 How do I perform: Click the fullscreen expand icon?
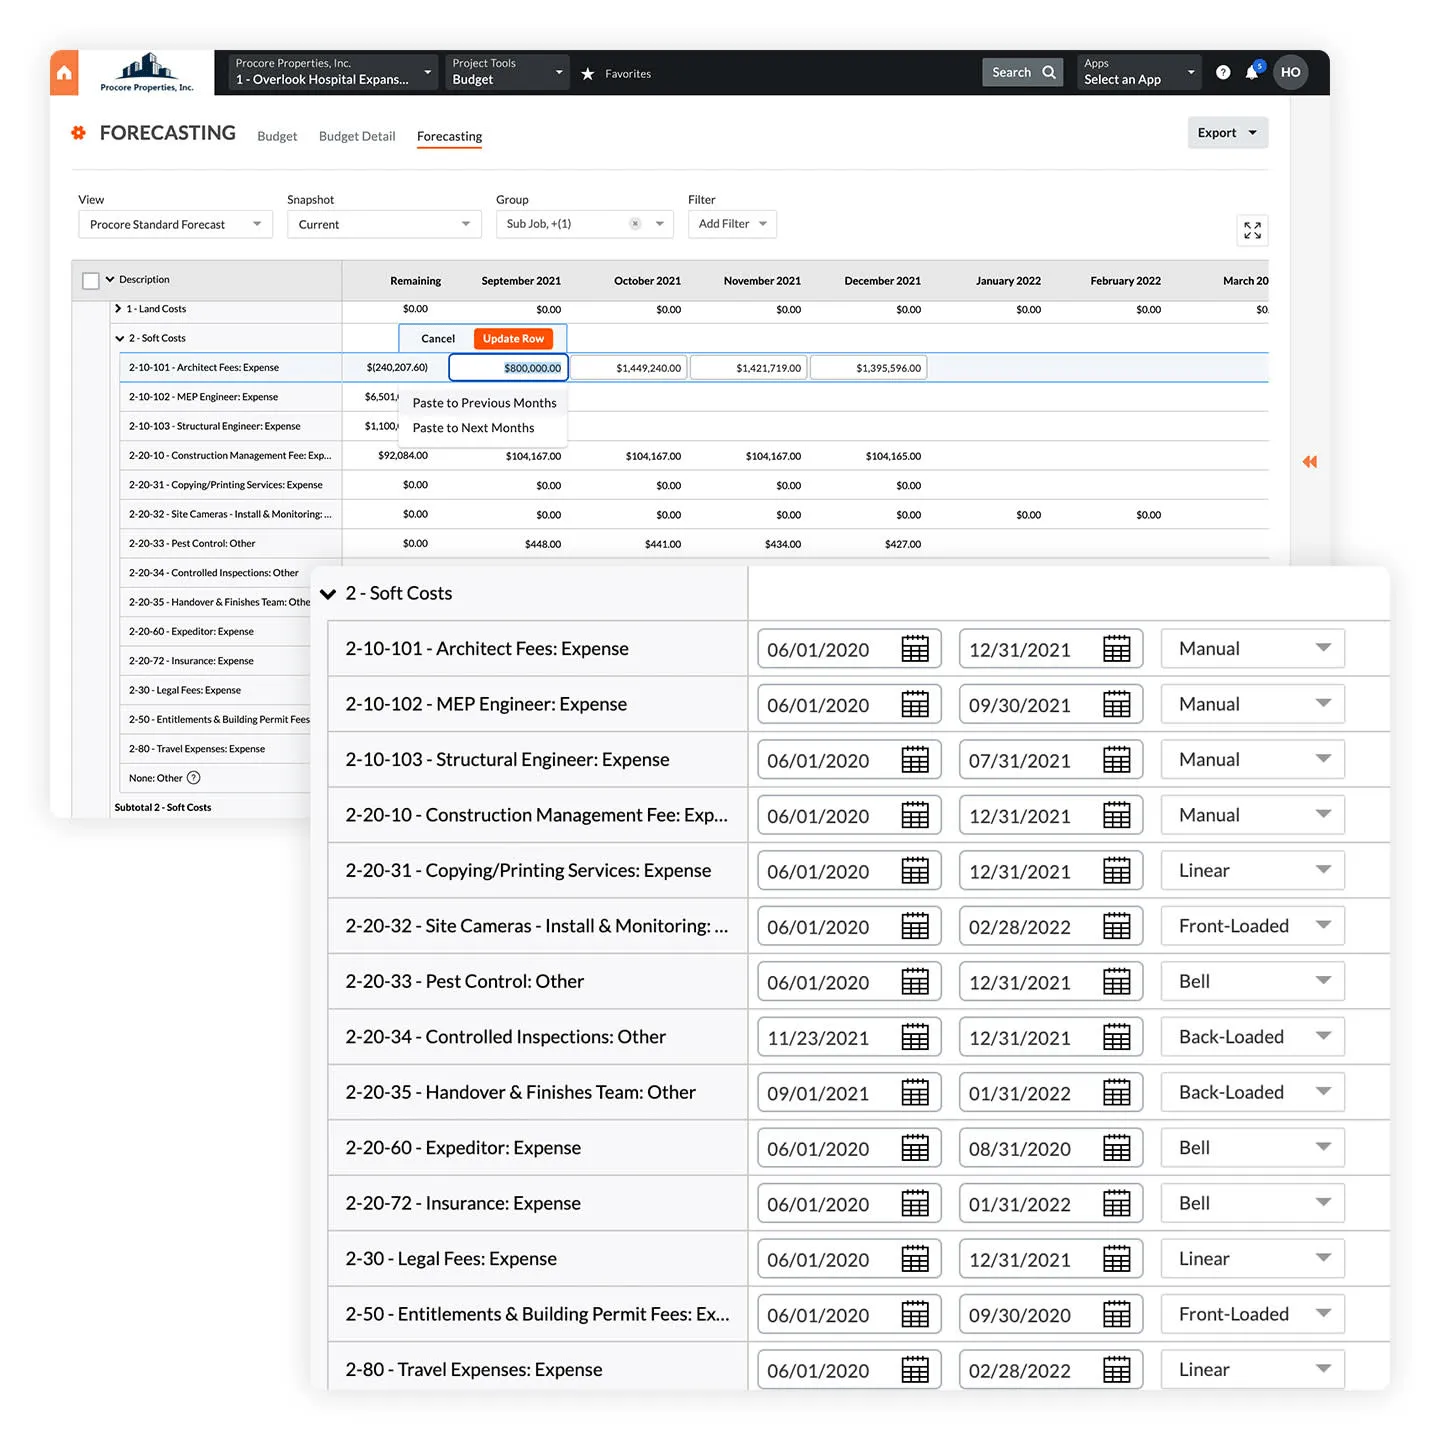point(1252,231)
